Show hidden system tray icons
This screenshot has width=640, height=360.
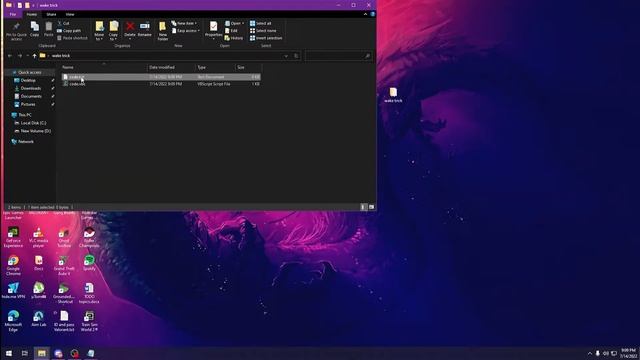[589, 353]
